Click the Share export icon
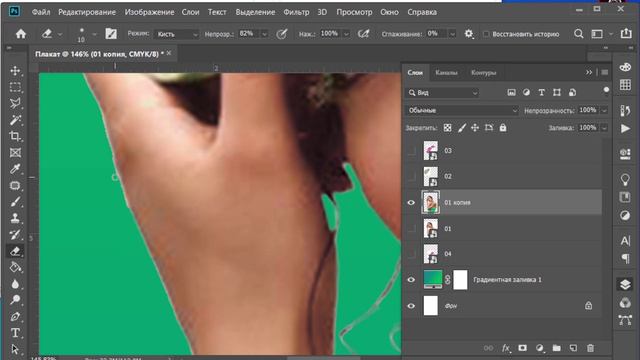 (626, 33)
